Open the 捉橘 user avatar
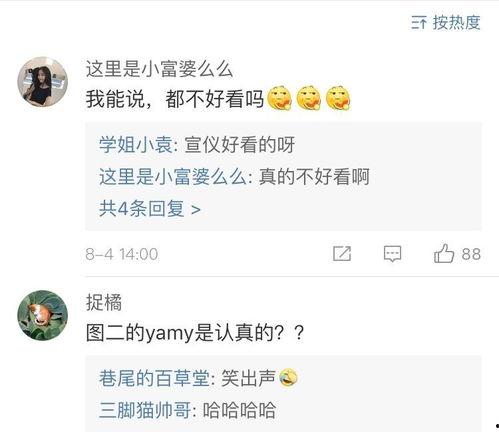This screenshot has height=432, width=499. pos(43,315)
